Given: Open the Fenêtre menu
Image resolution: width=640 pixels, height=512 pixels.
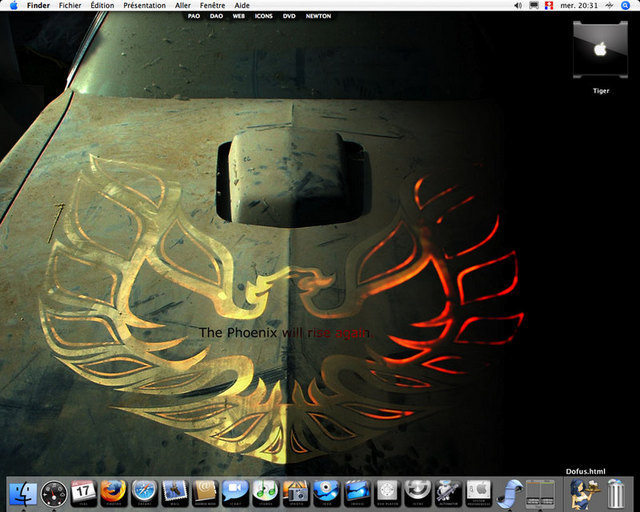Looking at the screenshot, I should pos(212,5).
